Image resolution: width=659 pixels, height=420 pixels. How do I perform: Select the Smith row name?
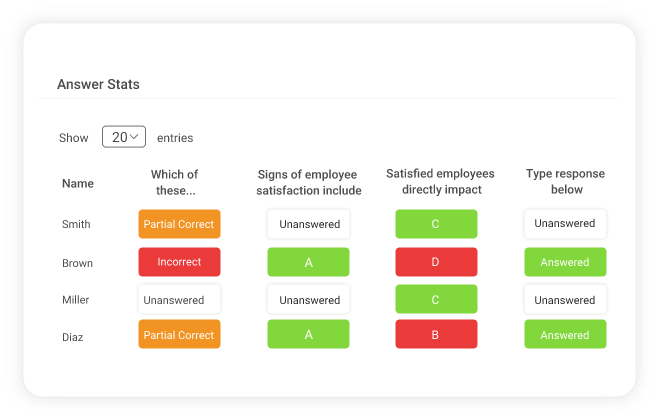pos(76,224)
